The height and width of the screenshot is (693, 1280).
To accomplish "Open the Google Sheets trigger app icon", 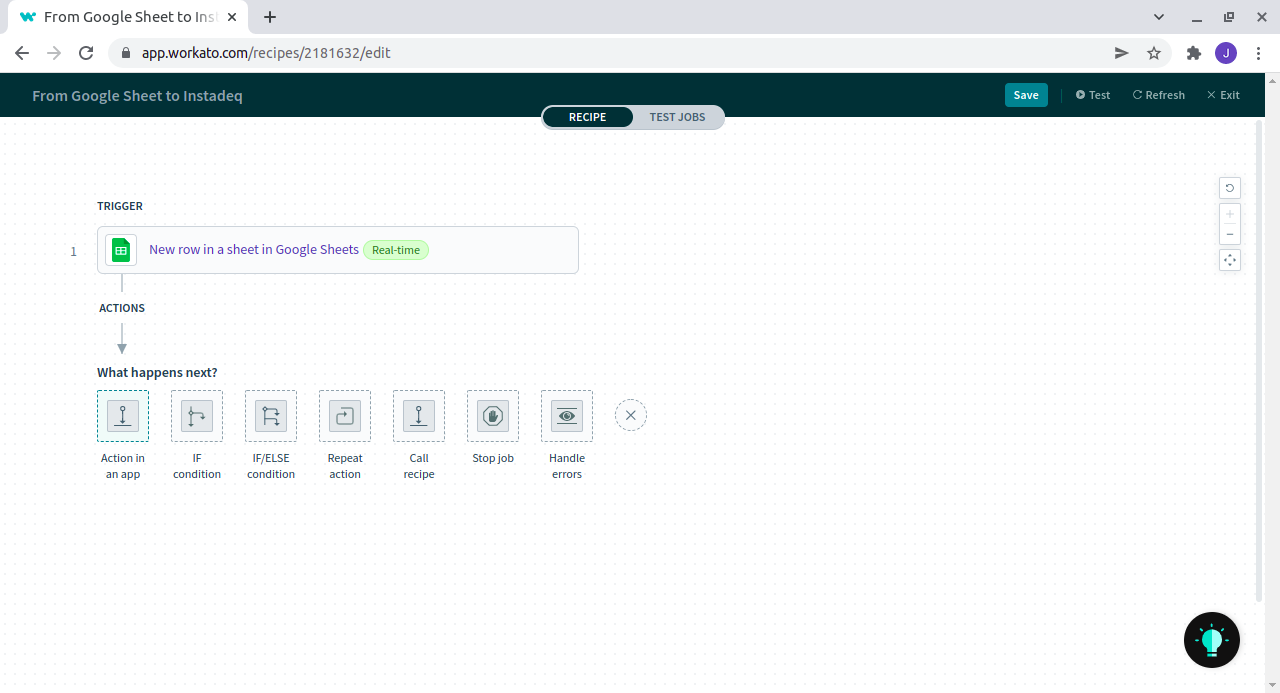I will [x=121, y=250].
